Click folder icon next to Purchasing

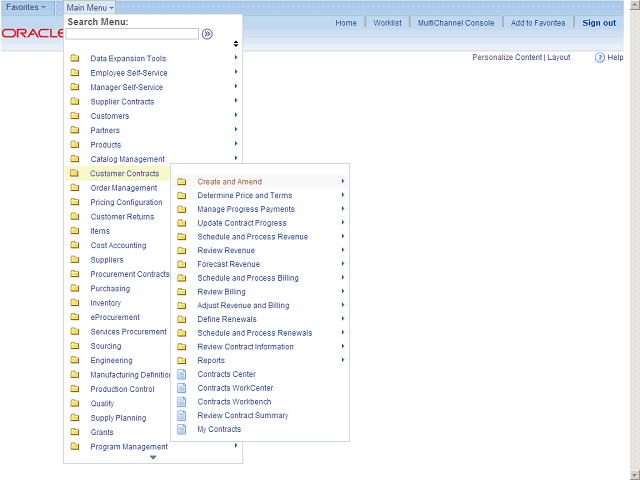pos(75,289)
